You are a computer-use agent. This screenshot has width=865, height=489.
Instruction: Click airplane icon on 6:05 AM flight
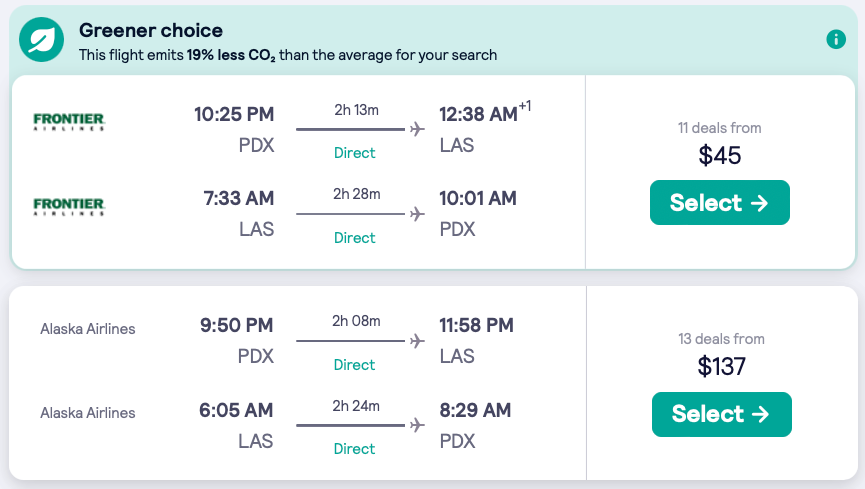(x=417, y=426)
